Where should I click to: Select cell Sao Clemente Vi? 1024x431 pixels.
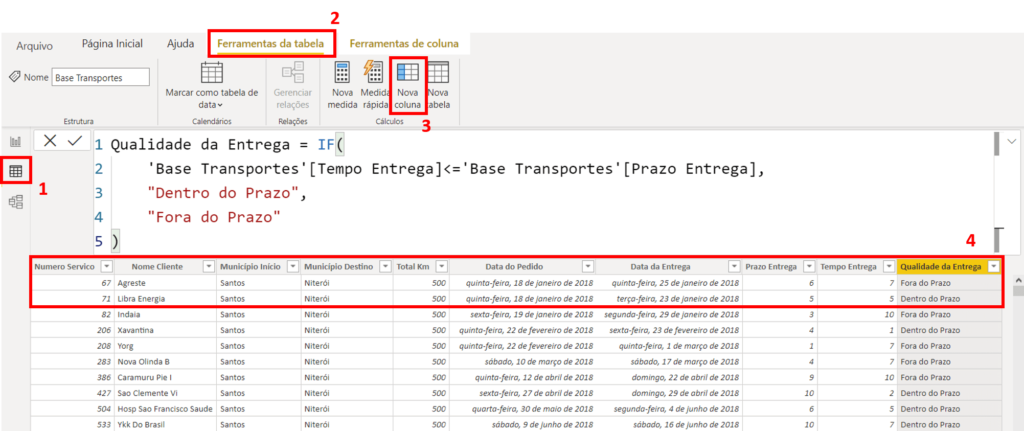pyautogui.click(x=166, y=393)
